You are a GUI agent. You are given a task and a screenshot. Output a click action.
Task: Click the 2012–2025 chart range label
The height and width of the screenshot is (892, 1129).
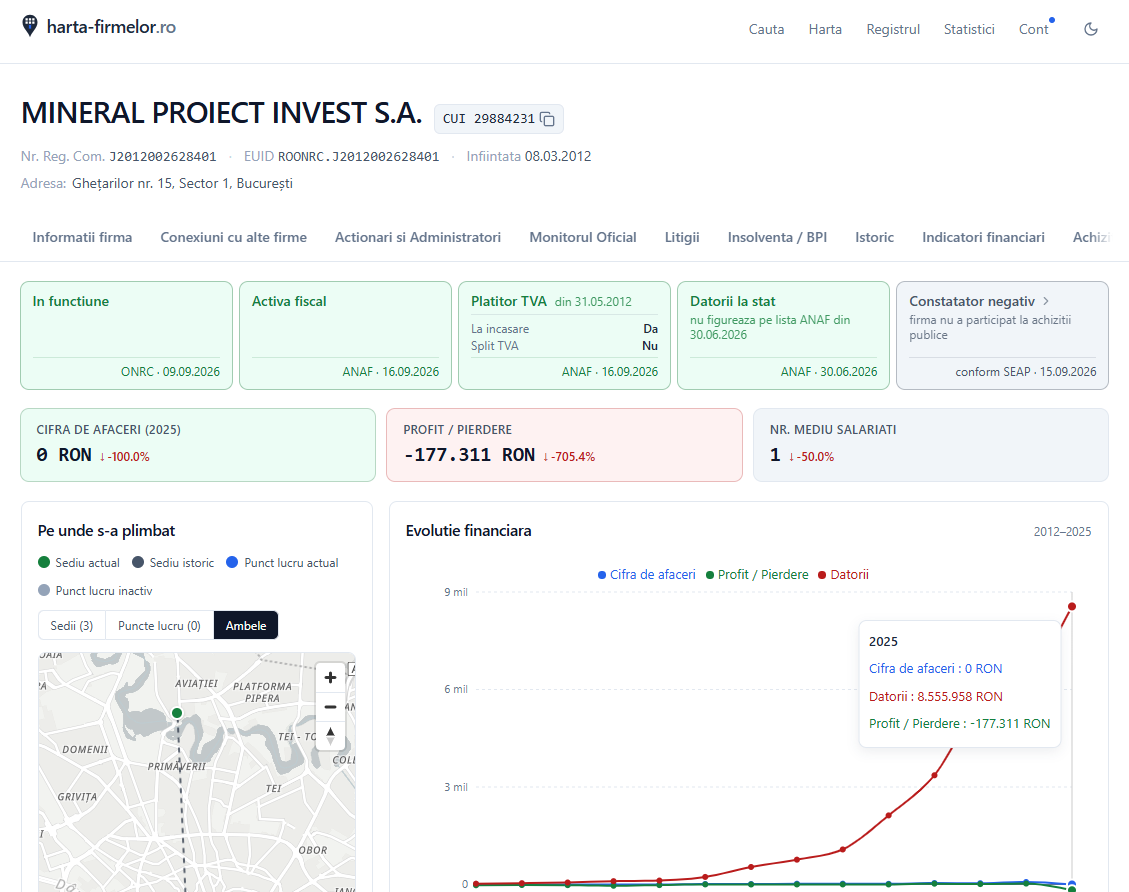pos(1062,531)
